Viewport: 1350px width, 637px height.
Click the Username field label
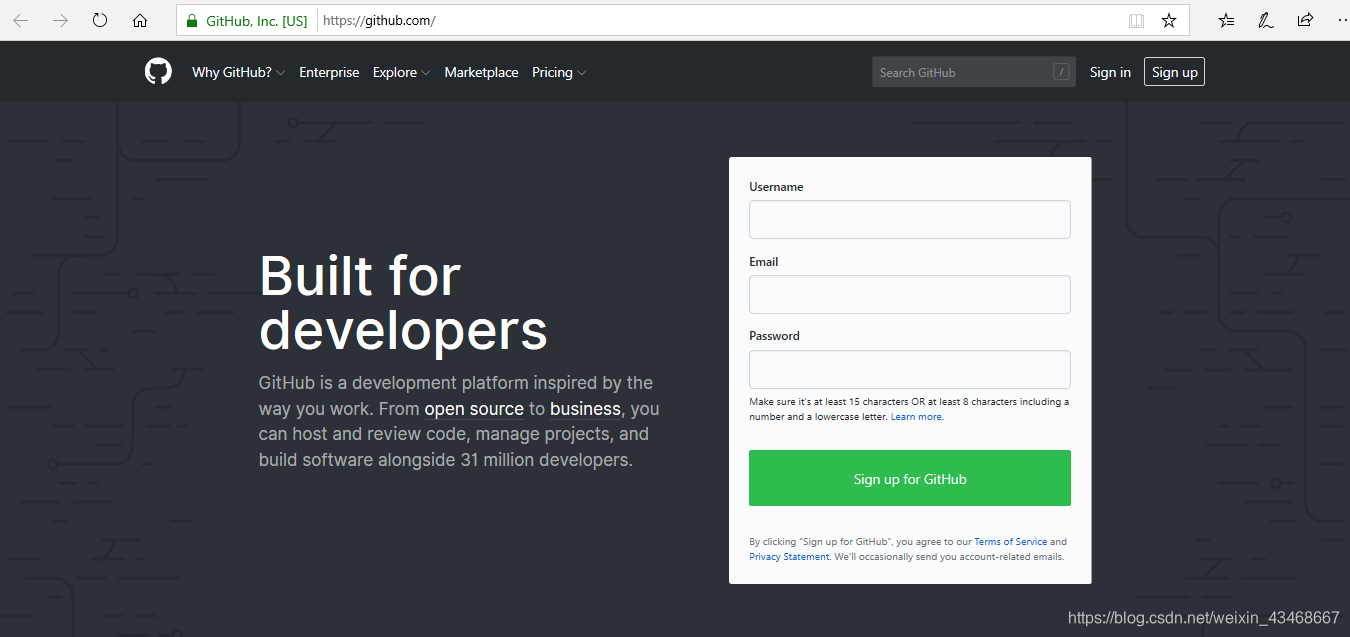tap(776, 187)
